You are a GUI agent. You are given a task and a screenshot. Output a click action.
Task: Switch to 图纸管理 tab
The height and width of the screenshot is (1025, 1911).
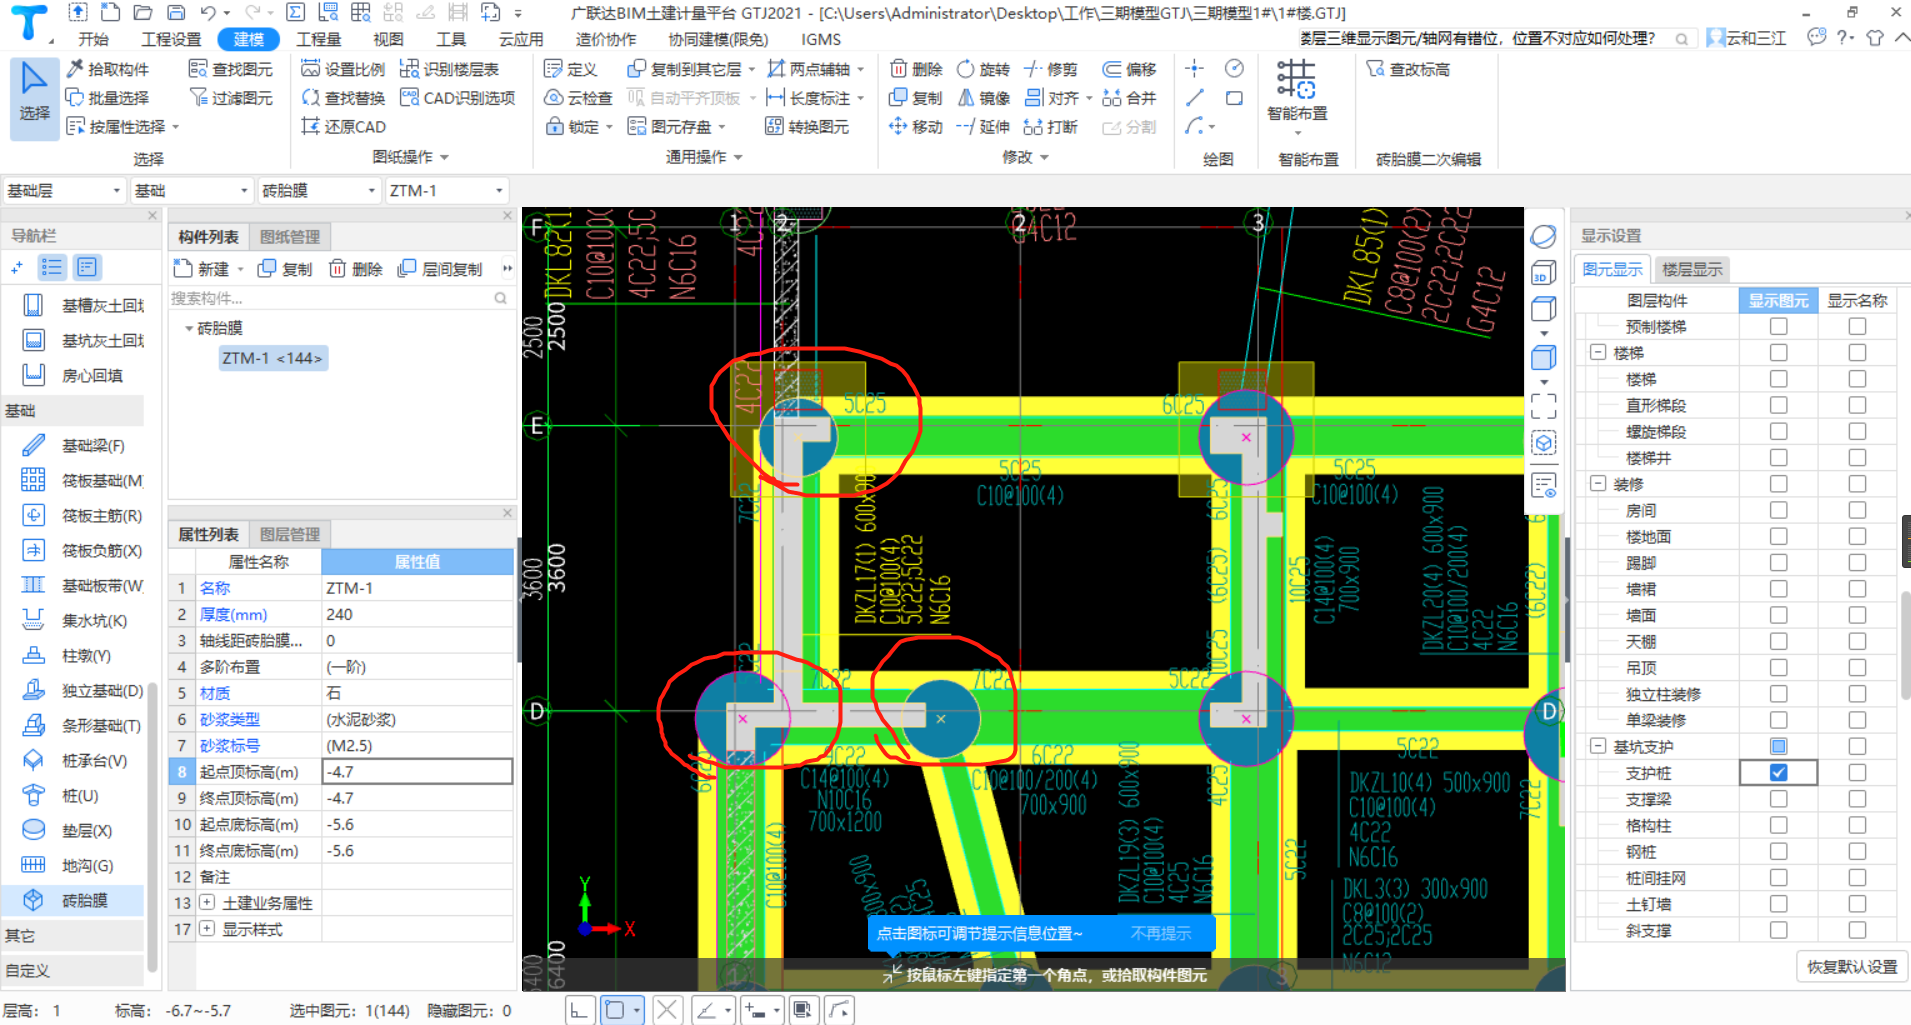(290, 237)
